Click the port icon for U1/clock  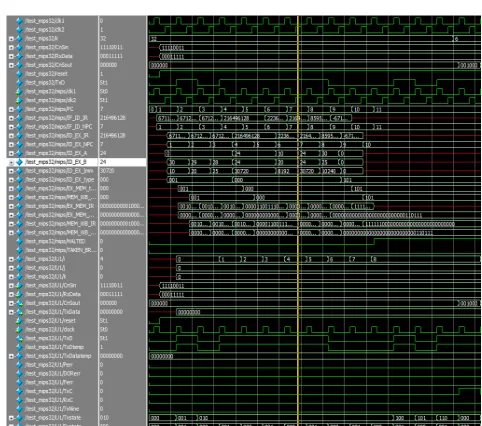tap(19, 329)
